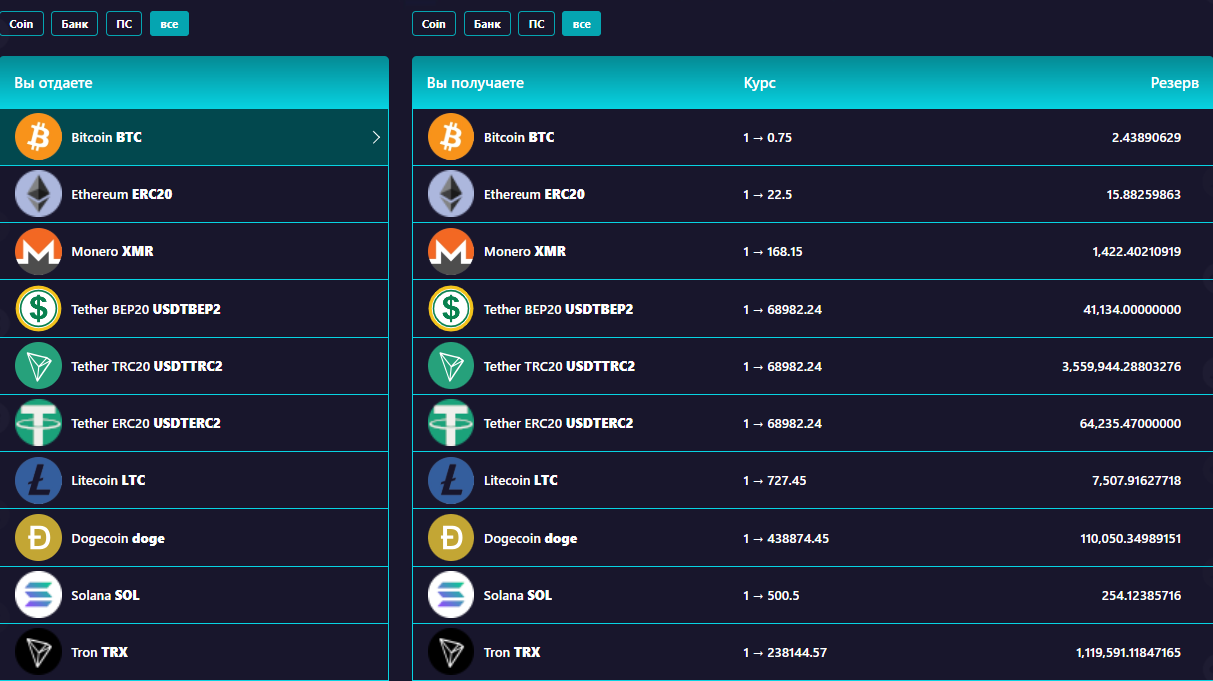Select the ПС filter above the receive list

coord(536,23)
